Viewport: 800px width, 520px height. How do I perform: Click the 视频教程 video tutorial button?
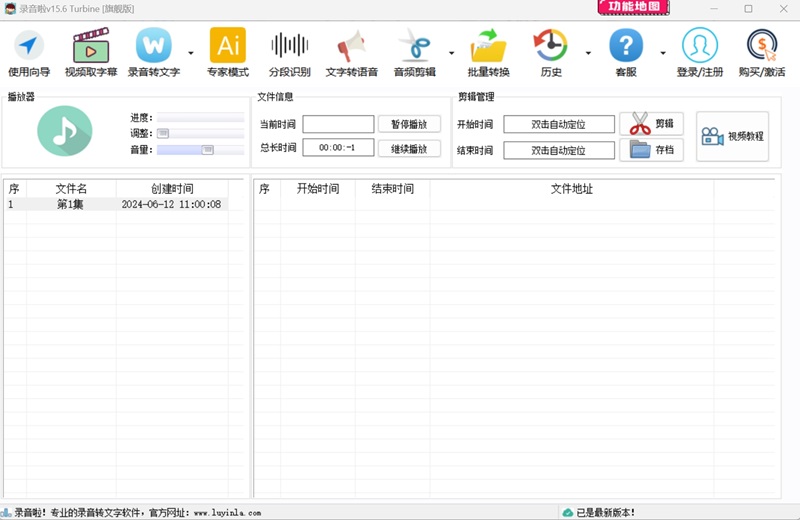(x=733, y=136)
